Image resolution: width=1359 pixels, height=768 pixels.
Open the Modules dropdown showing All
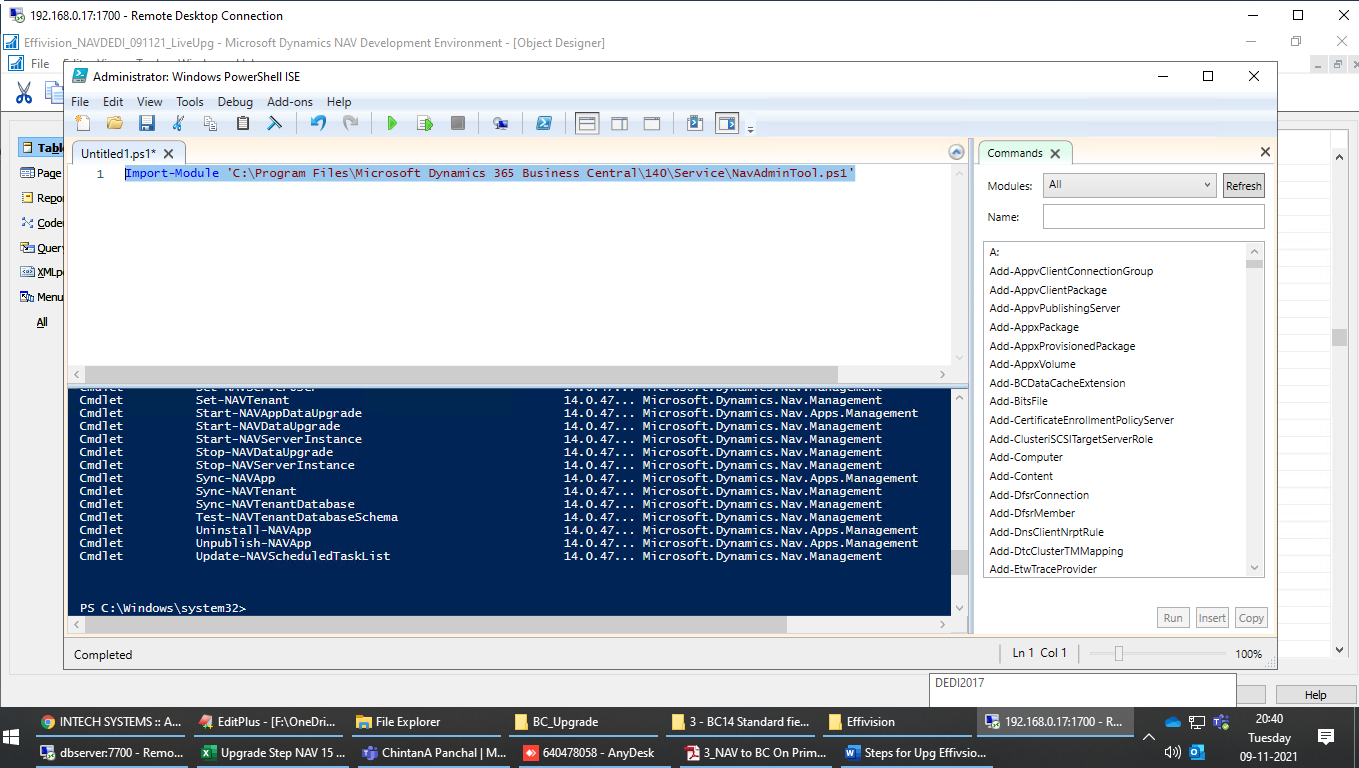click(1130, 185)
